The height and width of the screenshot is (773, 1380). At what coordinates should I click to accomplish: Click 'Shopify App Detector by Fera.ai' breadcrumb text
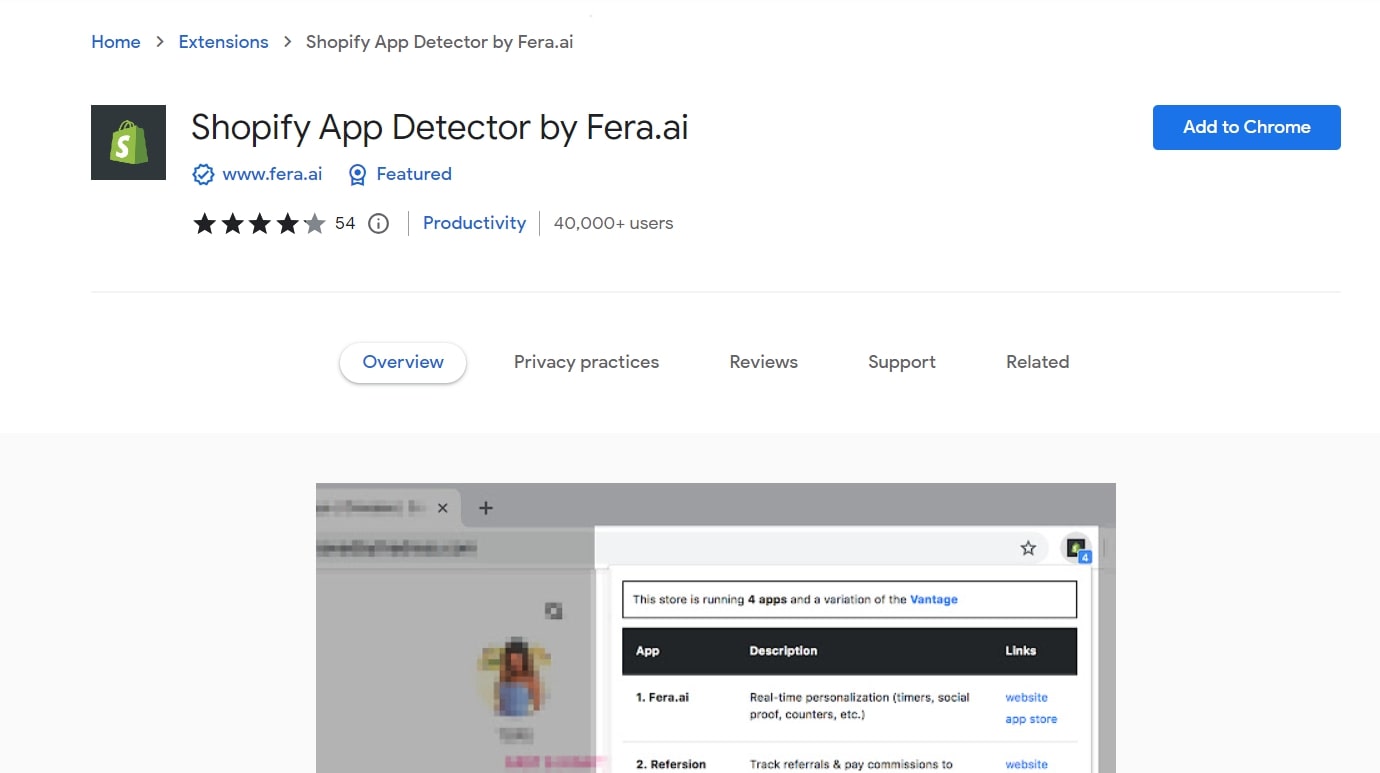pyautogui.click(x=440, y=42)
